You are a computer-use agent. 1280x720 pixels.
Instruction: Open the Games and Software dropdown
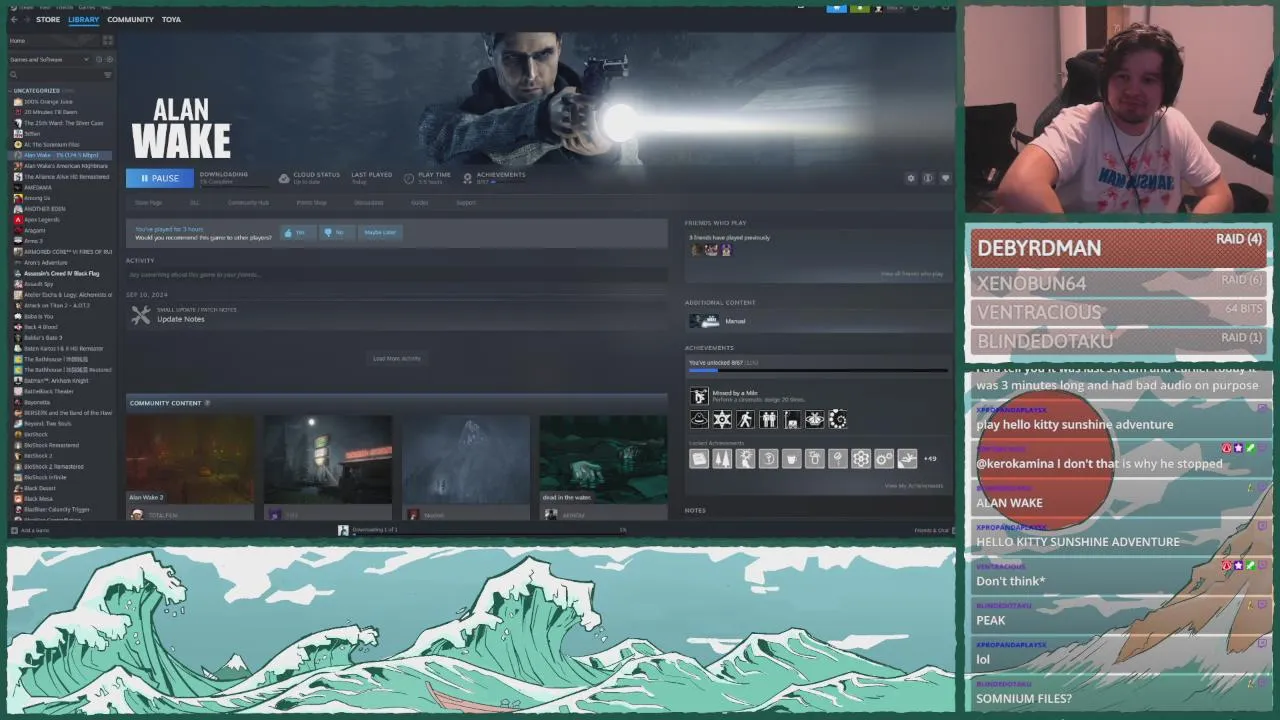tap(50, 59)
